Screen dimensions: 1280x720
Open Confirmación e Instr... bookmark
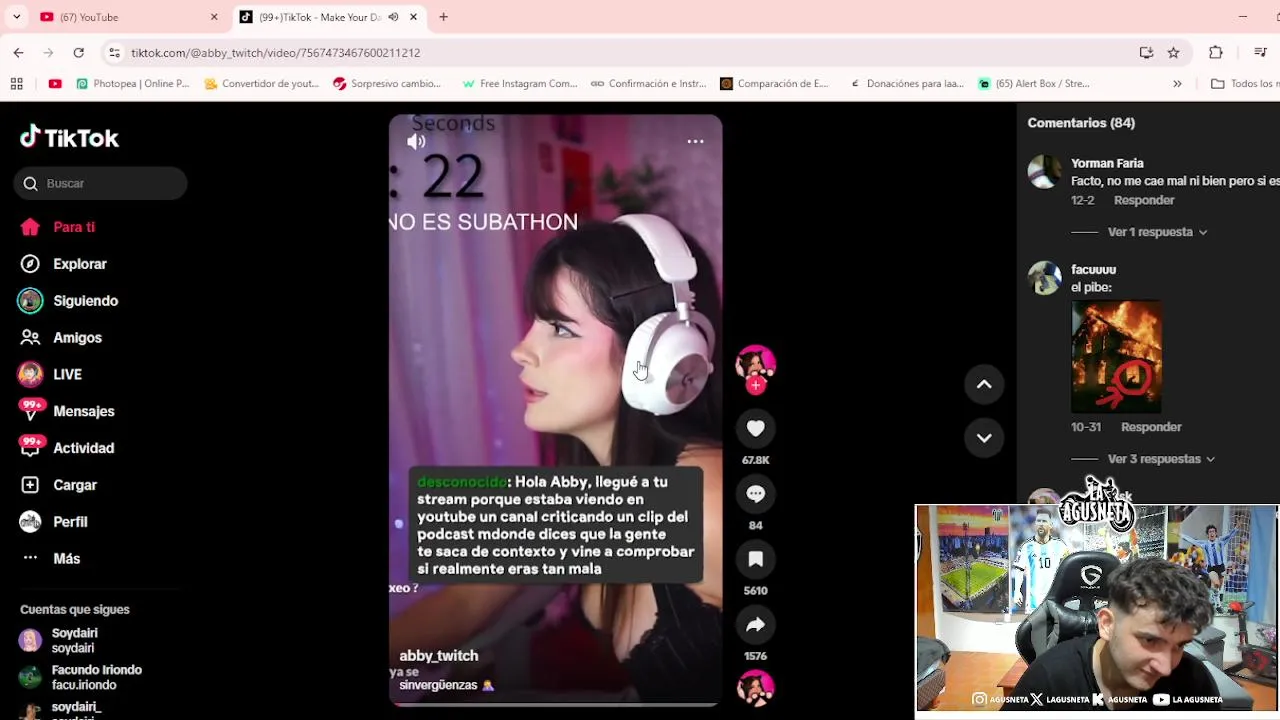[x=649, y=84]
